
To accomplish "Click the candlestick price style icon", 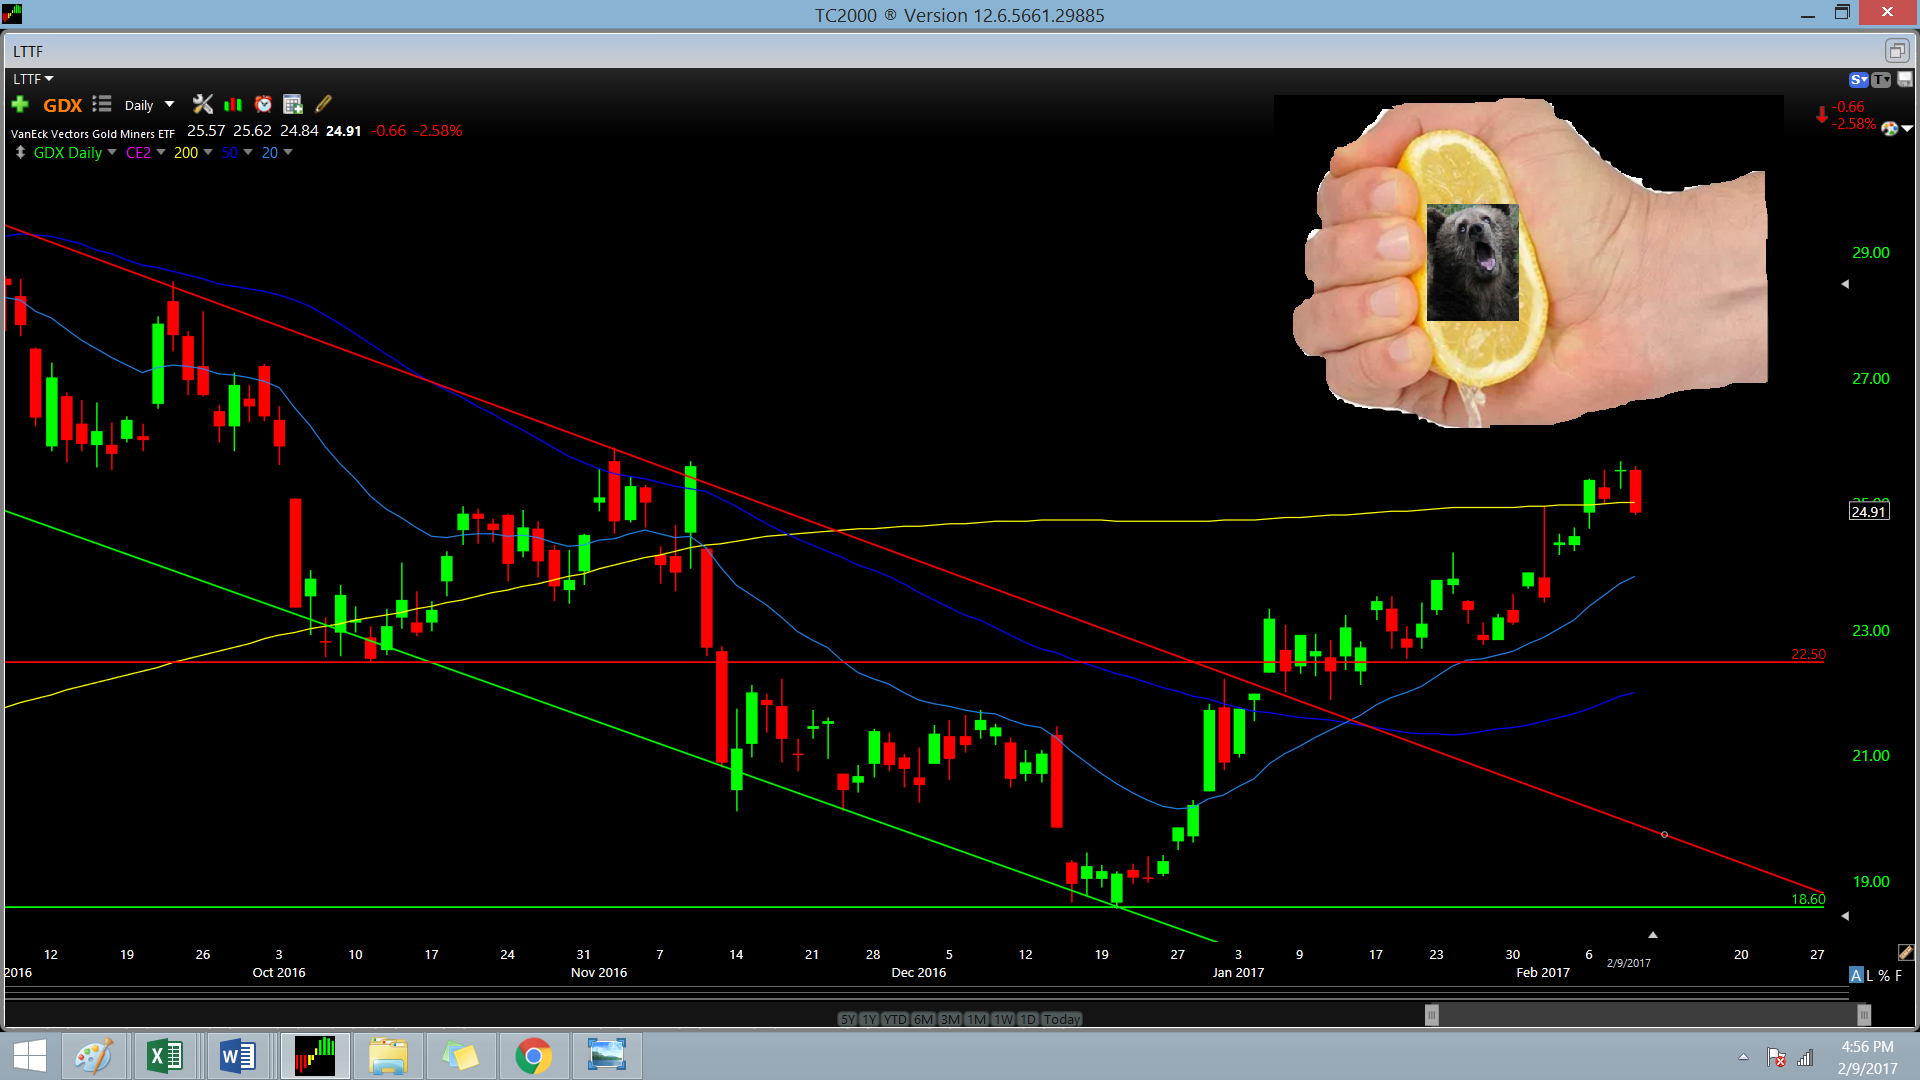I will point(233,104).
